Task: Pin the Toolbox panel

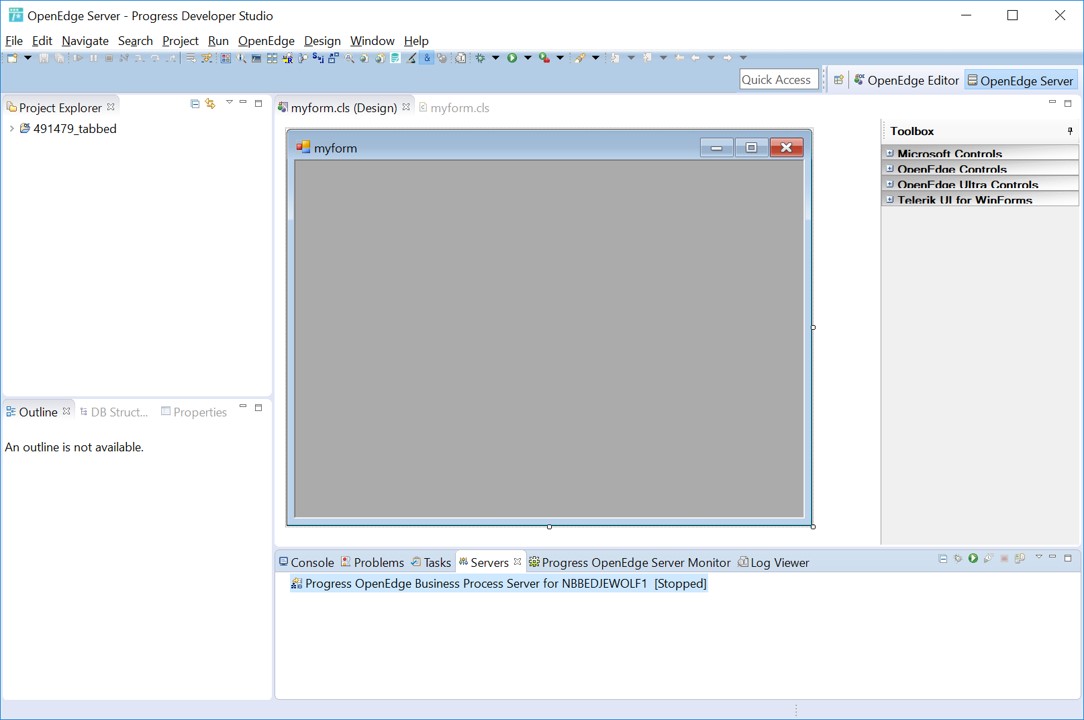Action: pos(1070,131)
